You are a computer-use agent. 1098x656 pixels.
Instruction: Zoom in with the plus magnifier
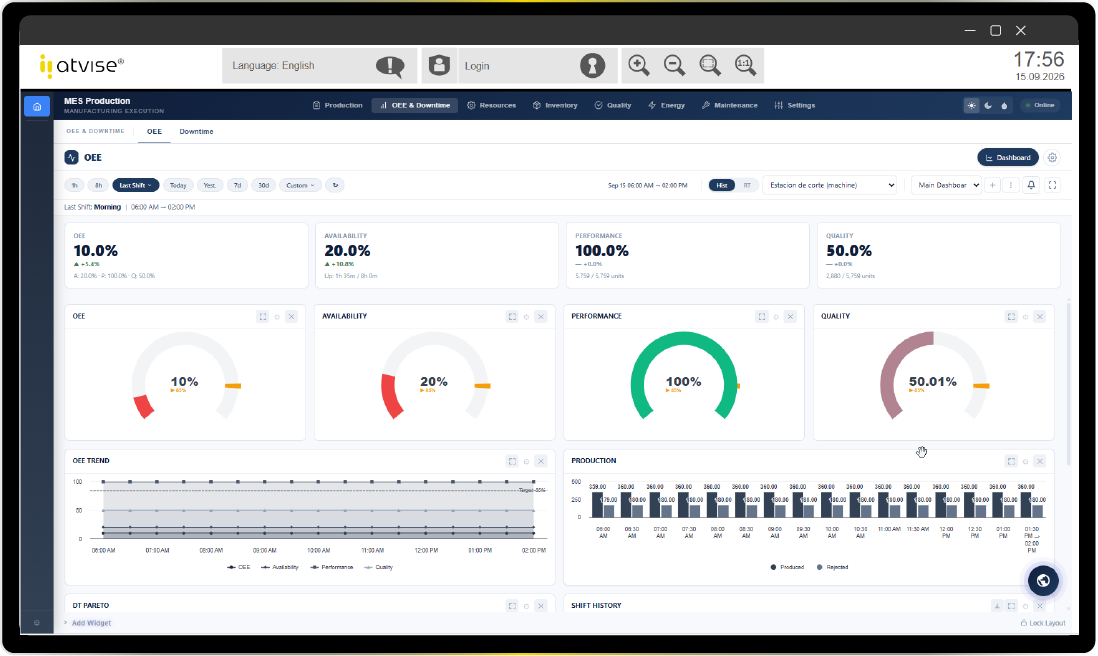click(x=639, y=65)
